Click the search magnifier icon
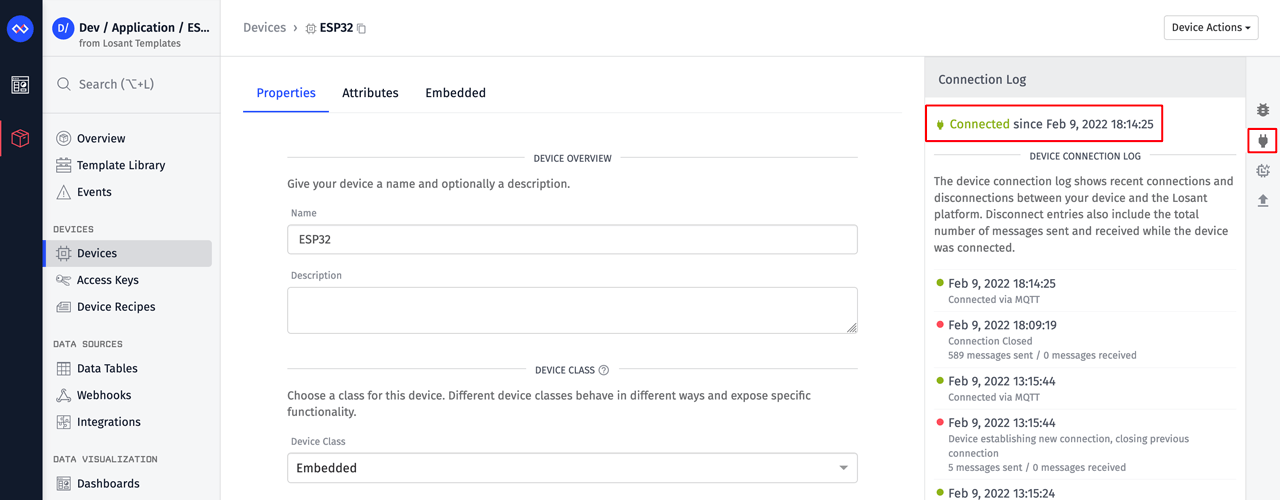The height and width of the screenshot is (500, 1280). pos(64,84)
